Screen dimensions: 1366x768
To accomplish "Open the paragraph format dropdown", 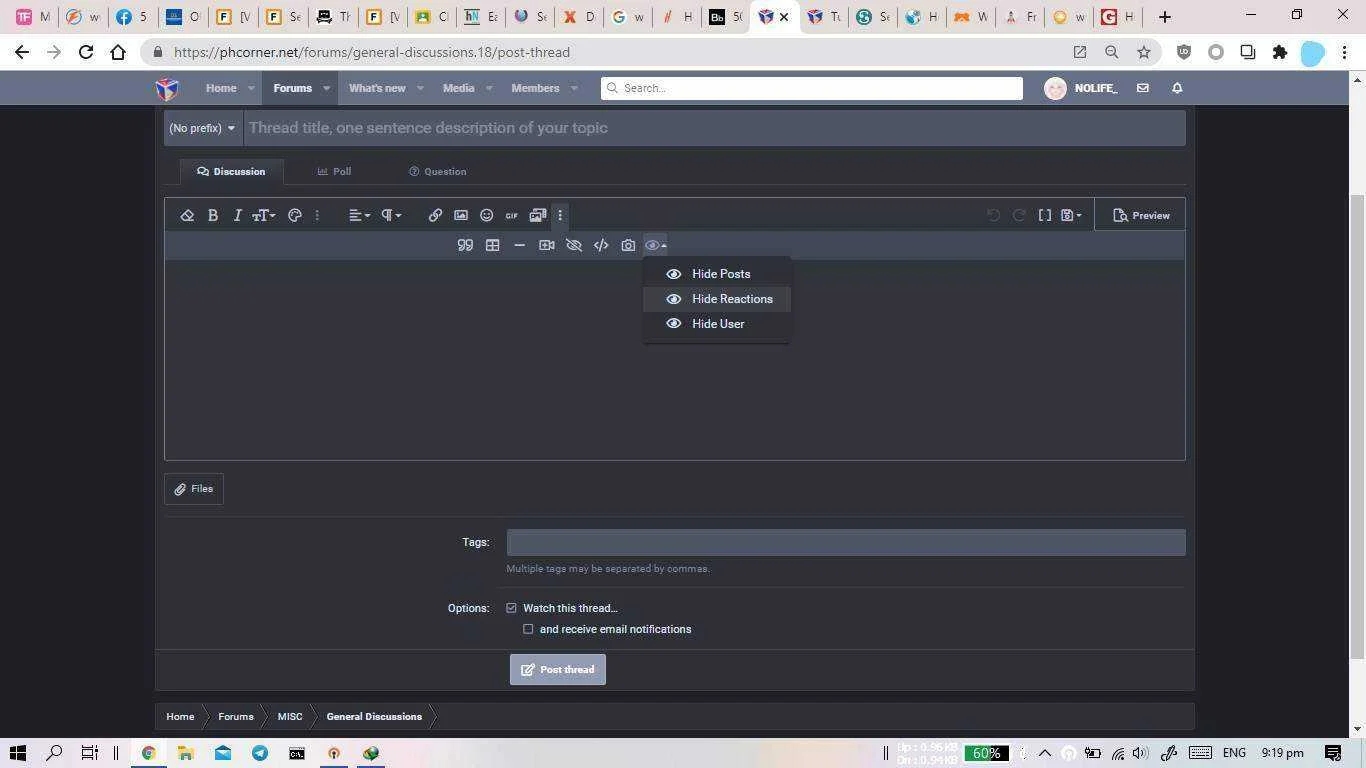I will pyautogui.click(x=391, y=215).
